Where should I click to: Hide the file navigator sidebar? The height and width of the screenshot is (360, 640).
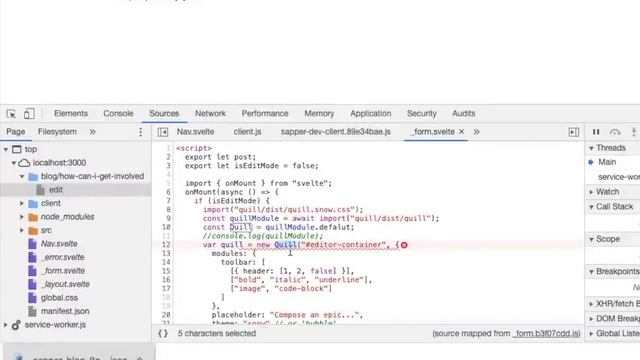point(163,132)
